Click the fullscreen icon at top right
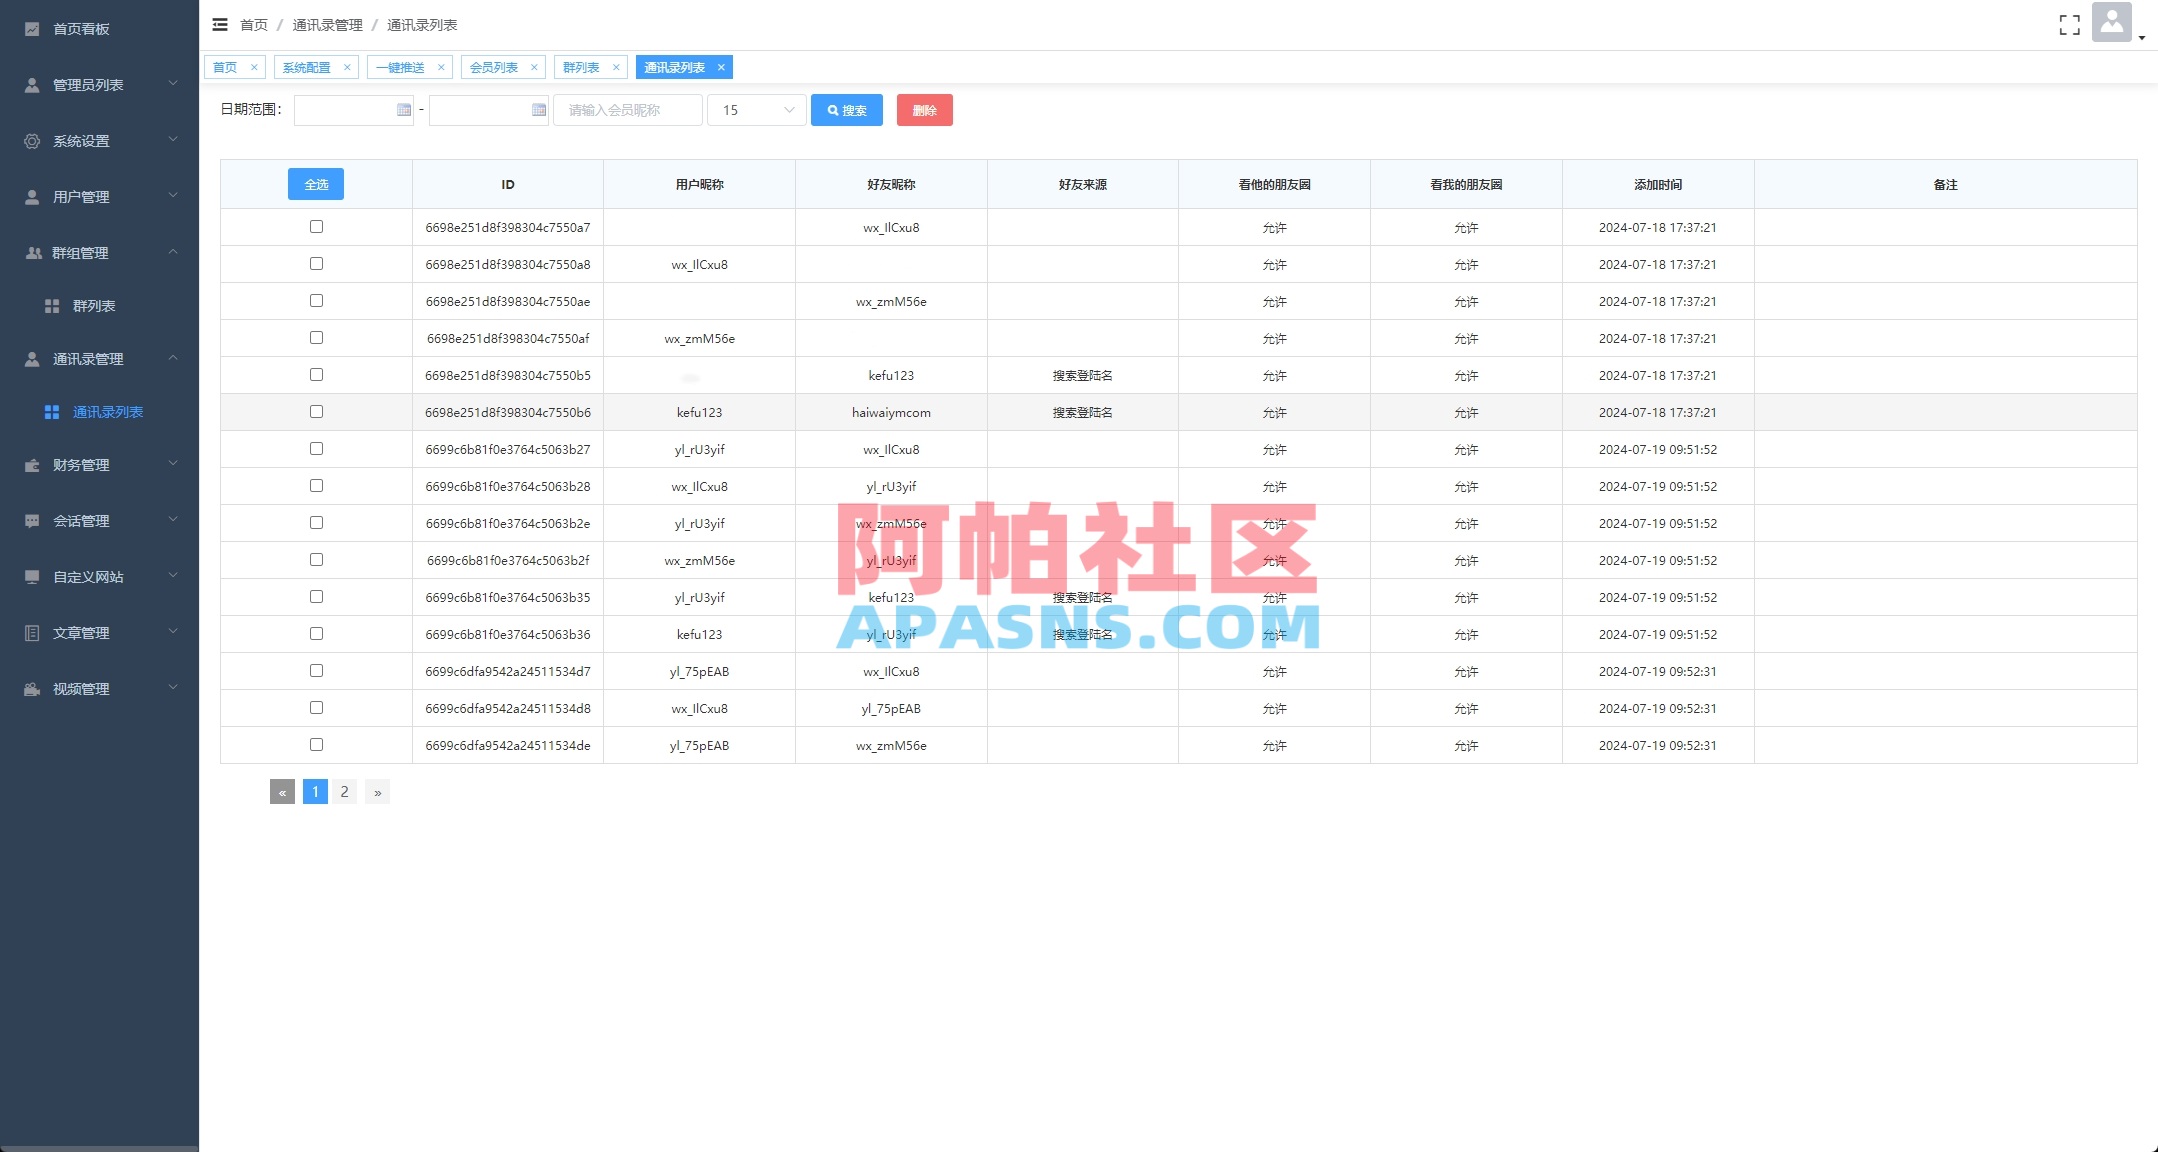Image resolution: width=2158 pixels, height=1152 pixels. (x=2070, y=25)
